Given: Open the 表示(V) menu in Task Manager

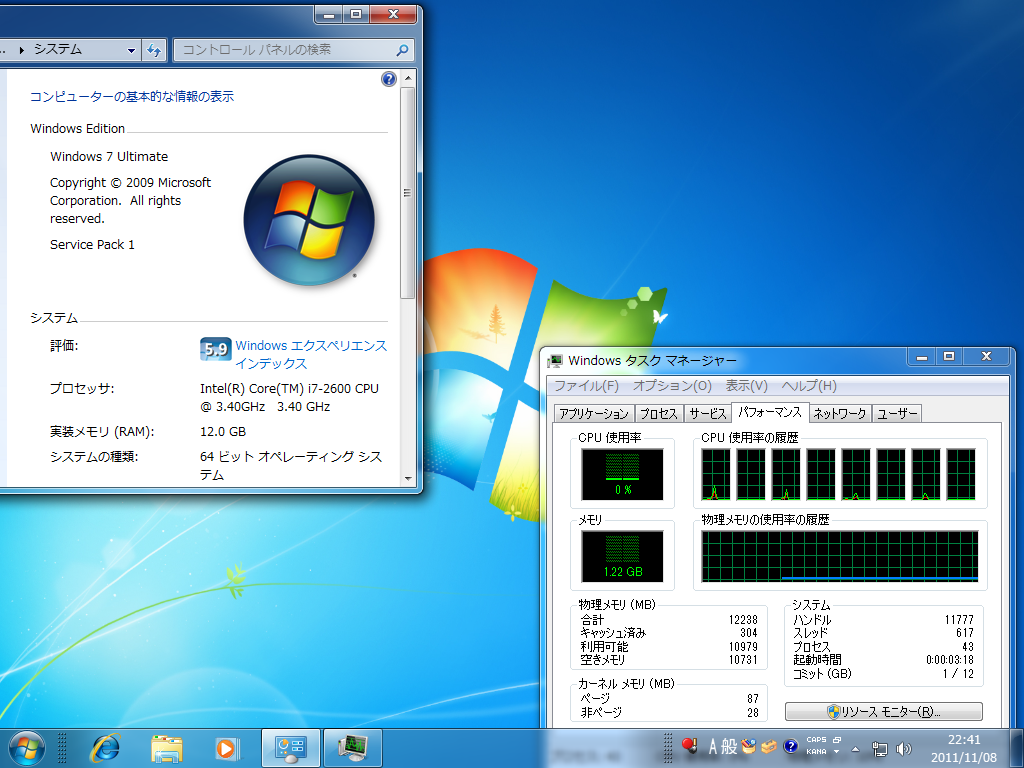Looking at the screenshot, I should (746, 386).
